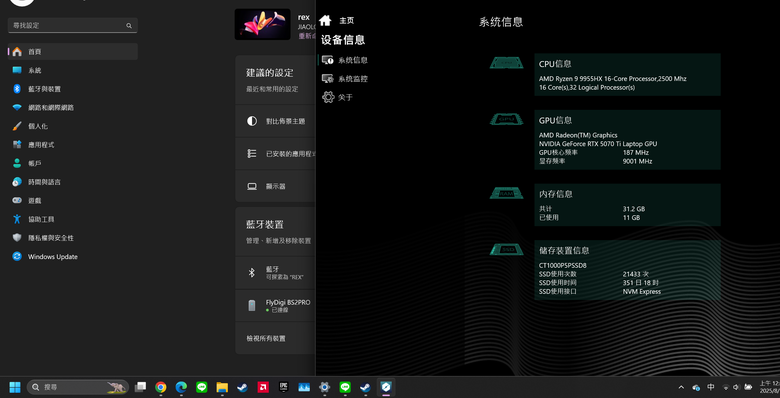This screenshot has width=780, height=398.
Task: Open Task View from the taskbar
Action: tap(141, 387)
